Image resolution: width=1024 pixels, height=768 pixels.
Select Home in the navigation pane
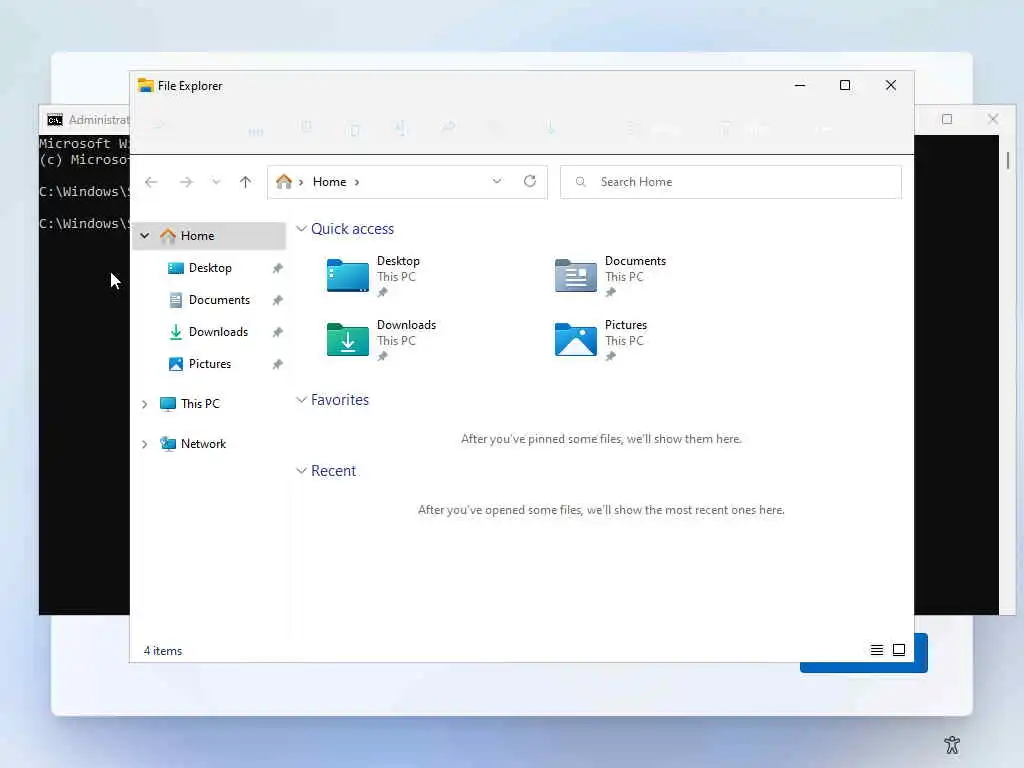pos(209,236)
